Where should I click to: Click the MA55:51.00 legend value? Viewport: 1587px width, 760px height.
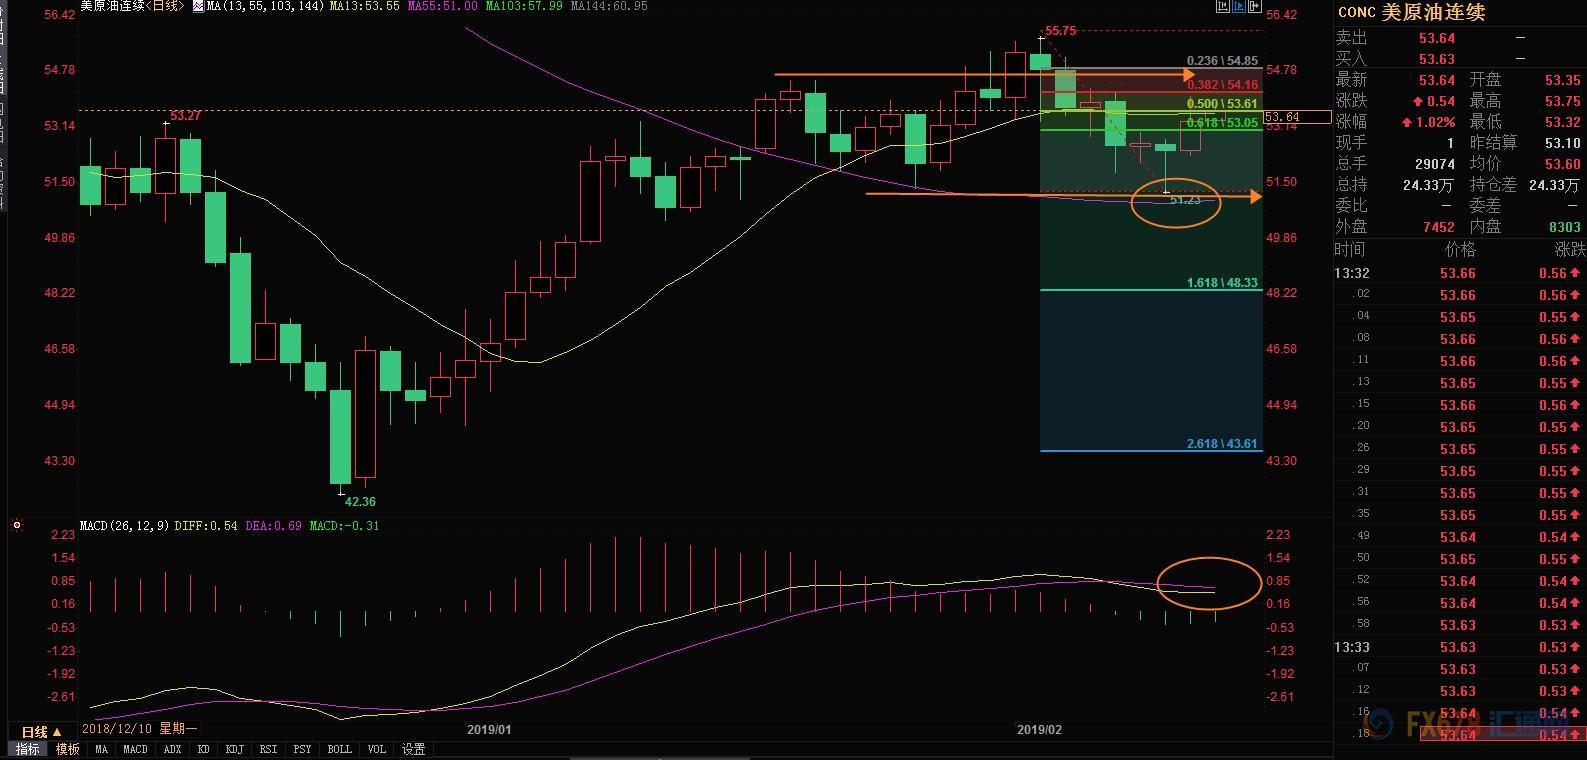(x=443, y=6)
